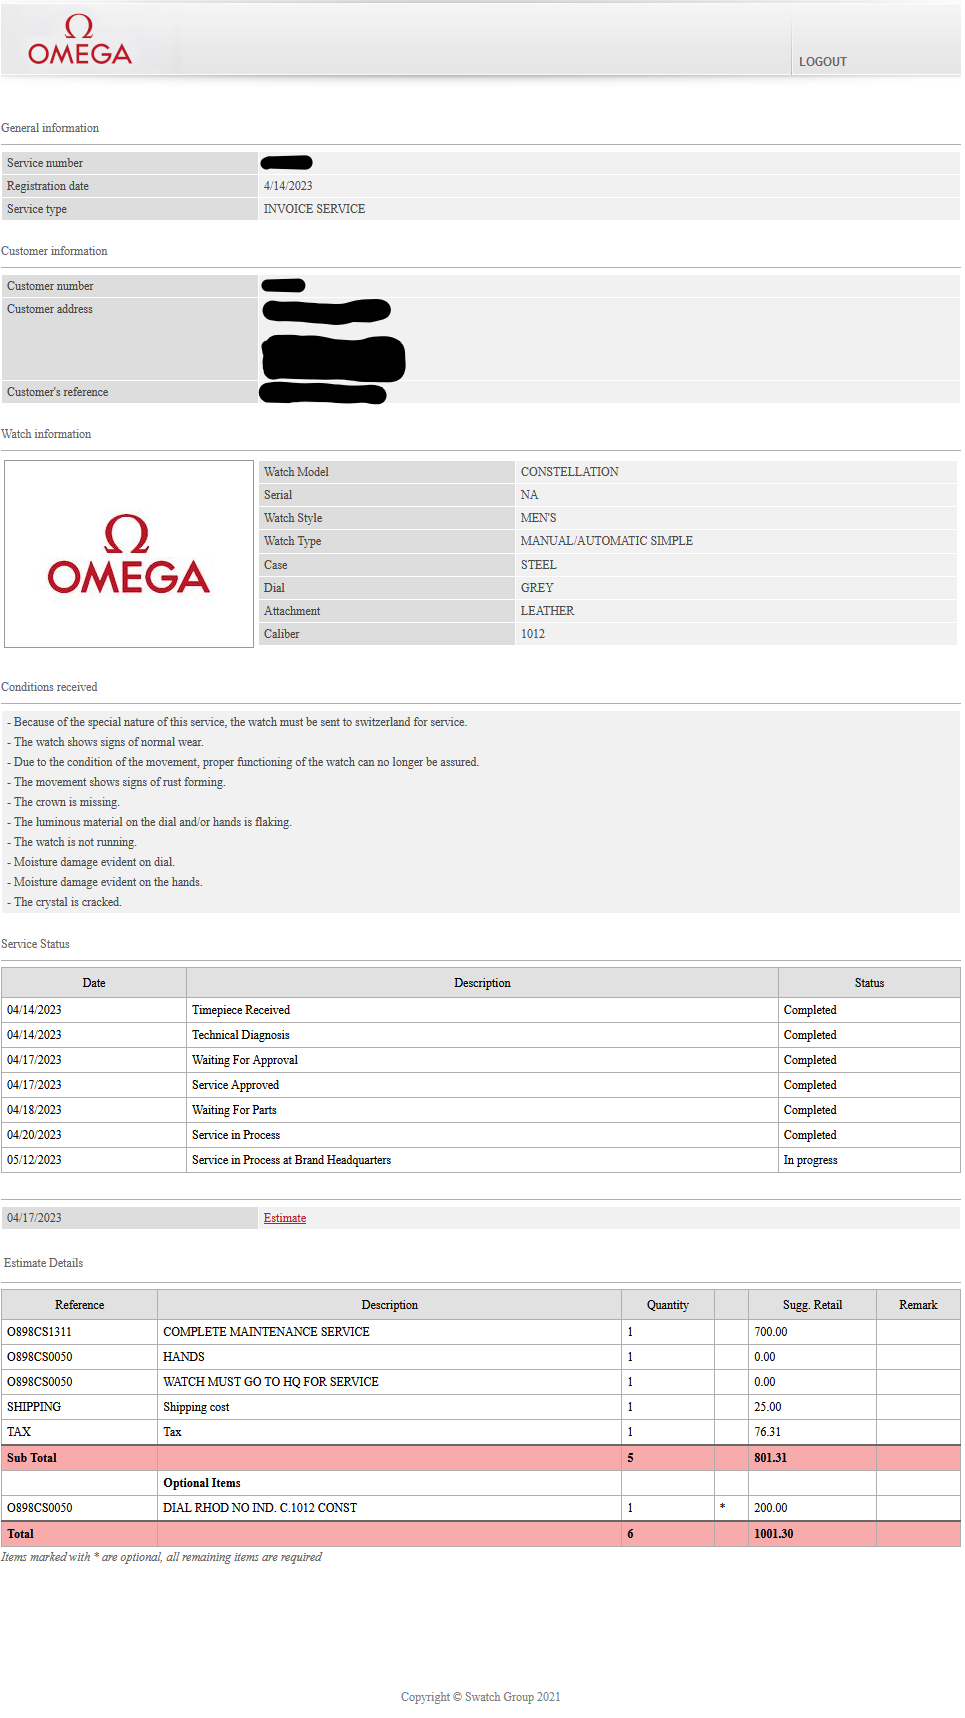Click the Omega logo in the header
This screenshot has width=965, height=1718.
(80, 41)
